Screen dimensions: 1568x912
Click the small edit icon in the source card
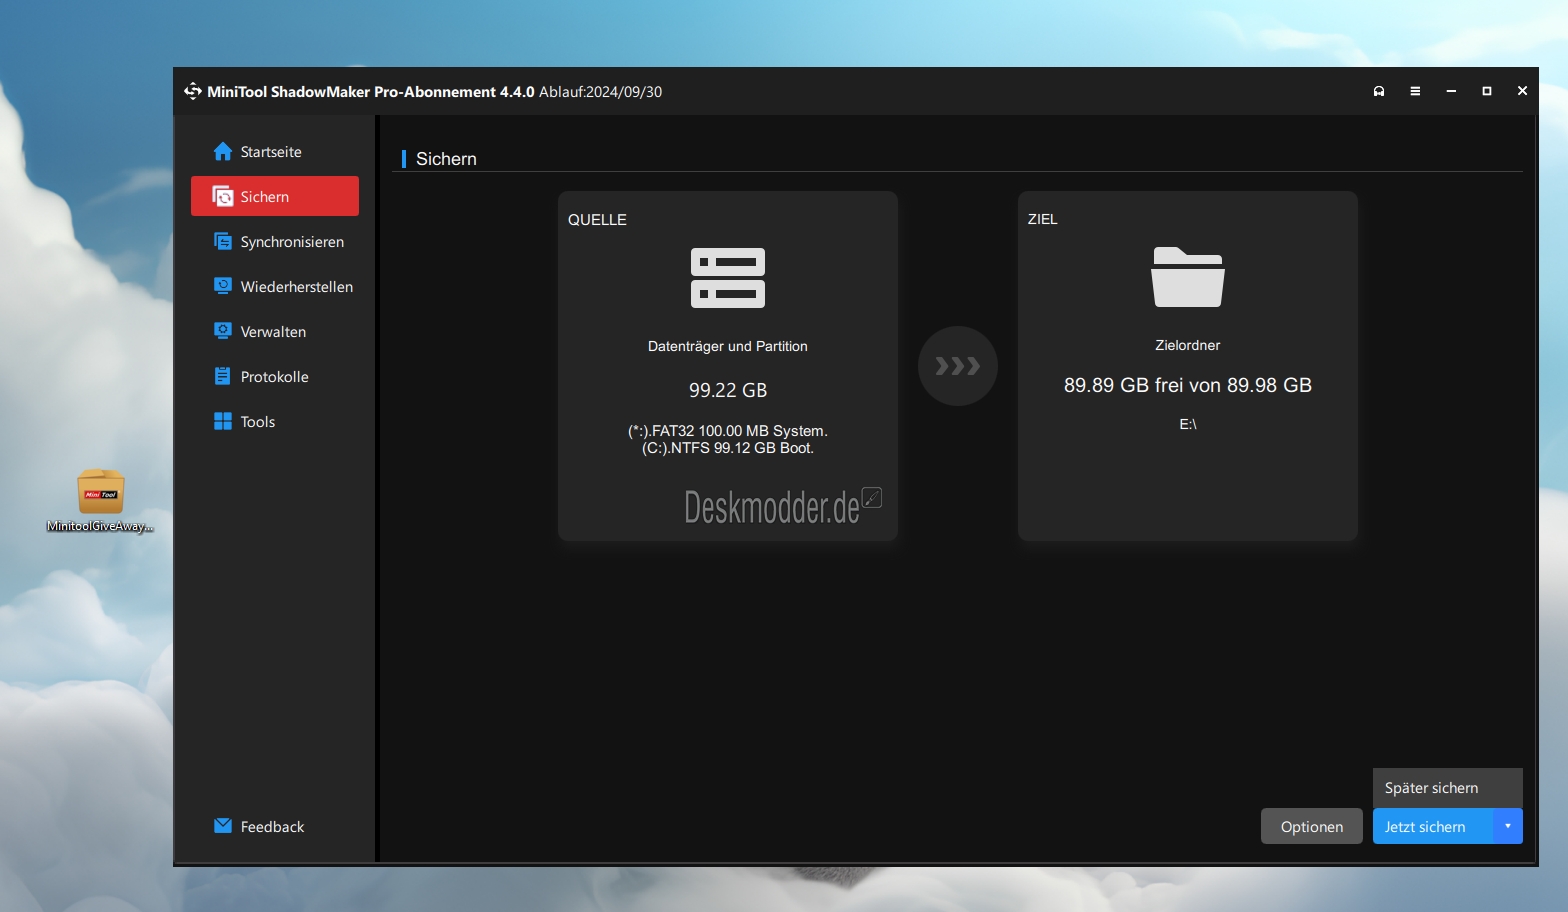click(872, 497)
